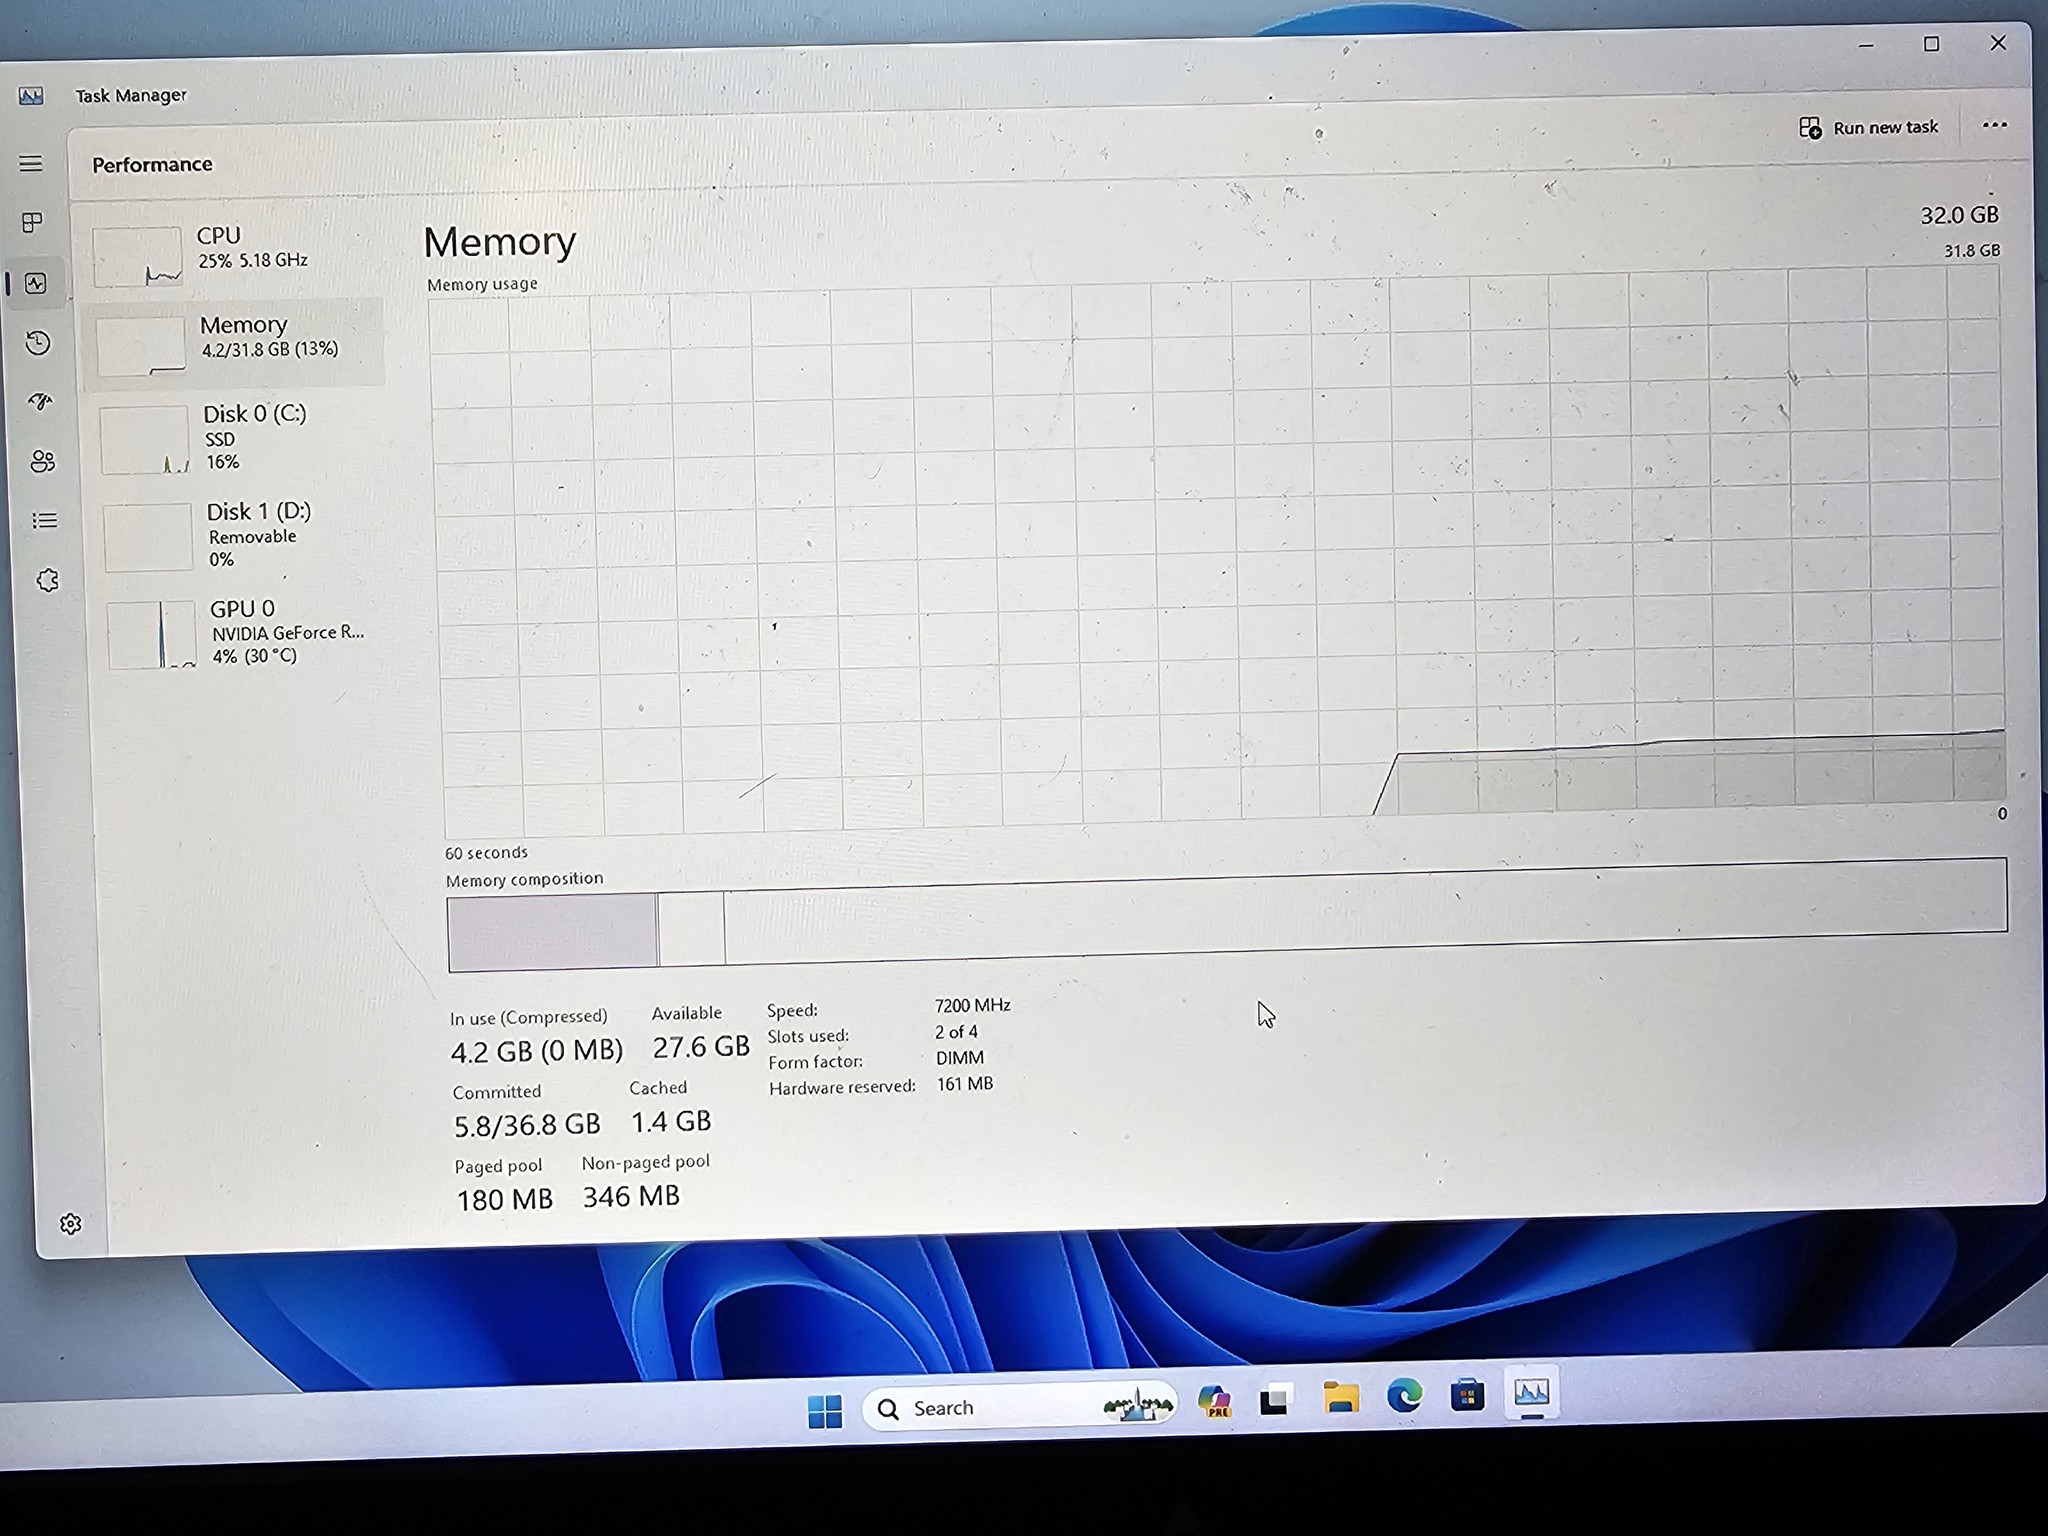Expand the More options ellipsis menu
The image size is (2048, 1536).
1994,125
